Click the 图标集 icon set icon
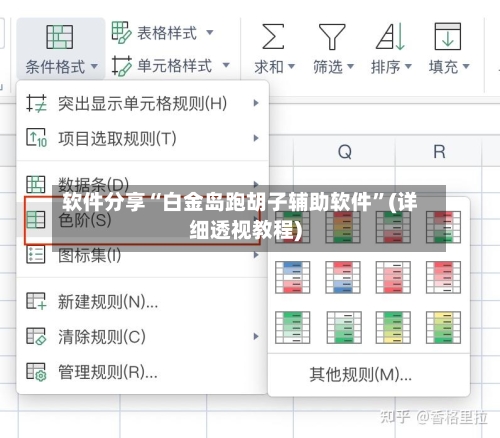 36,255
